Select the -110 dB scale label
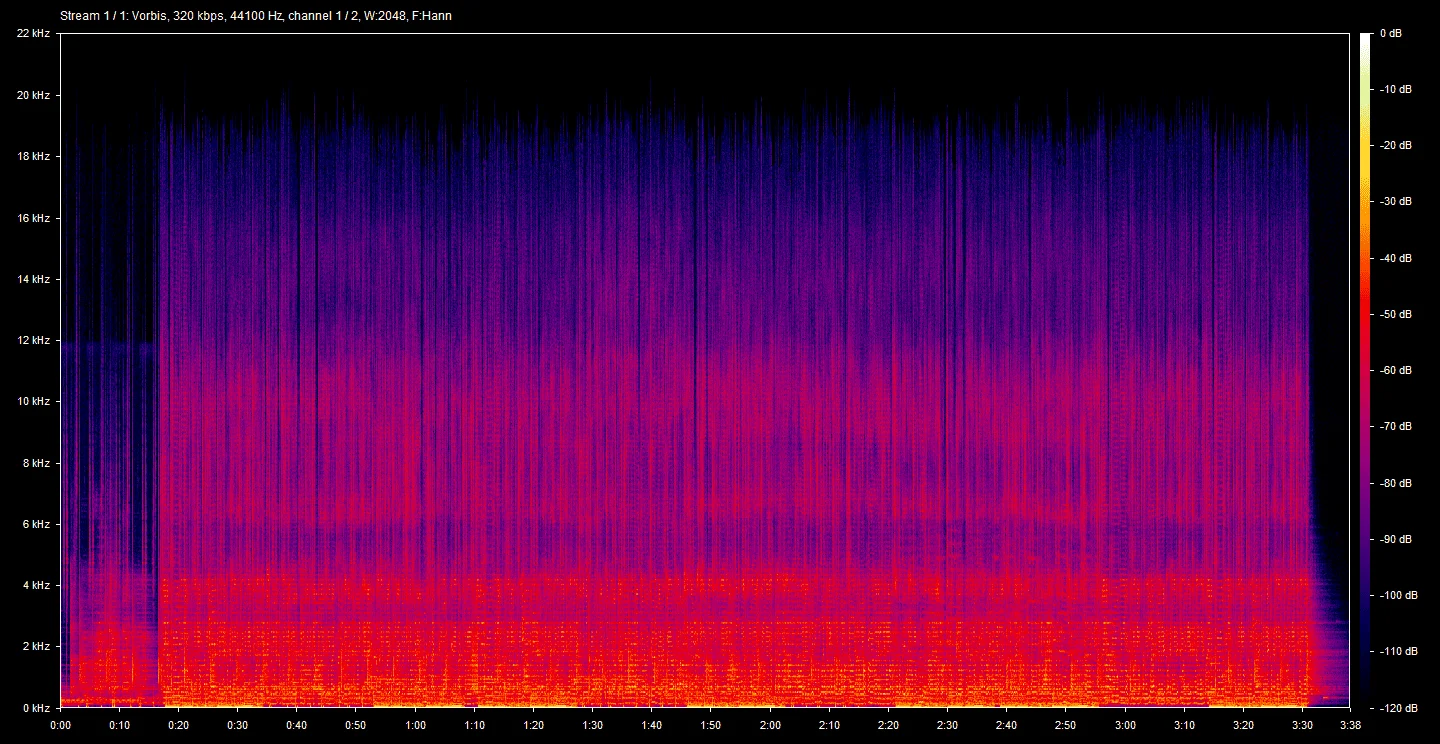The width and height of the screenshot is (1440, 744). [x=1398, y=651]
